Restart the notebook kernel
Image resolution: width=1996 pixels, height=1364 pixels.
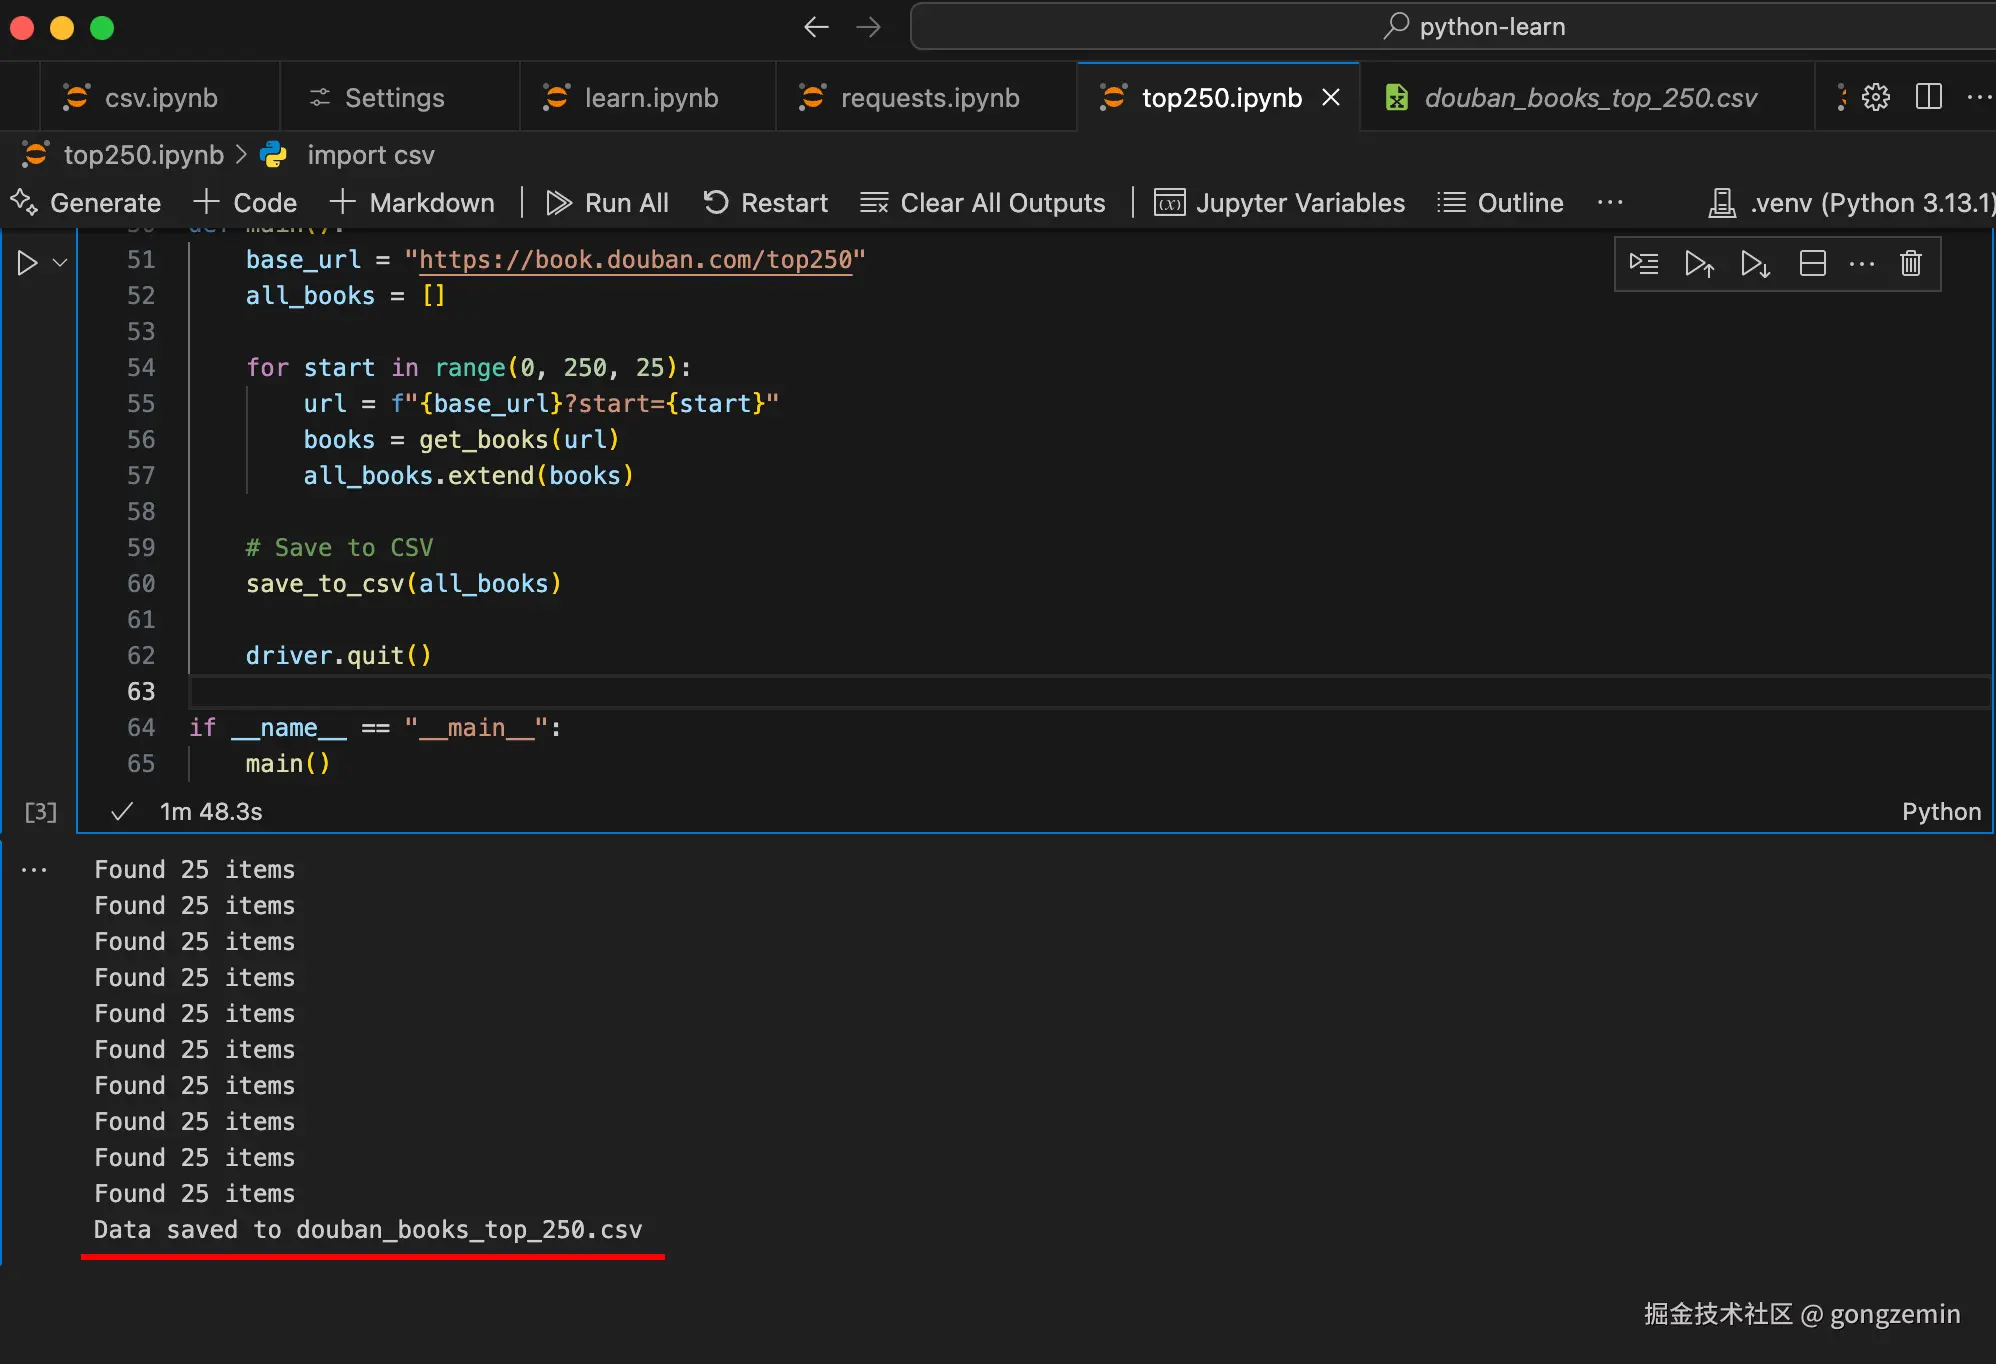pyautogui.click(x=766, y=203)
